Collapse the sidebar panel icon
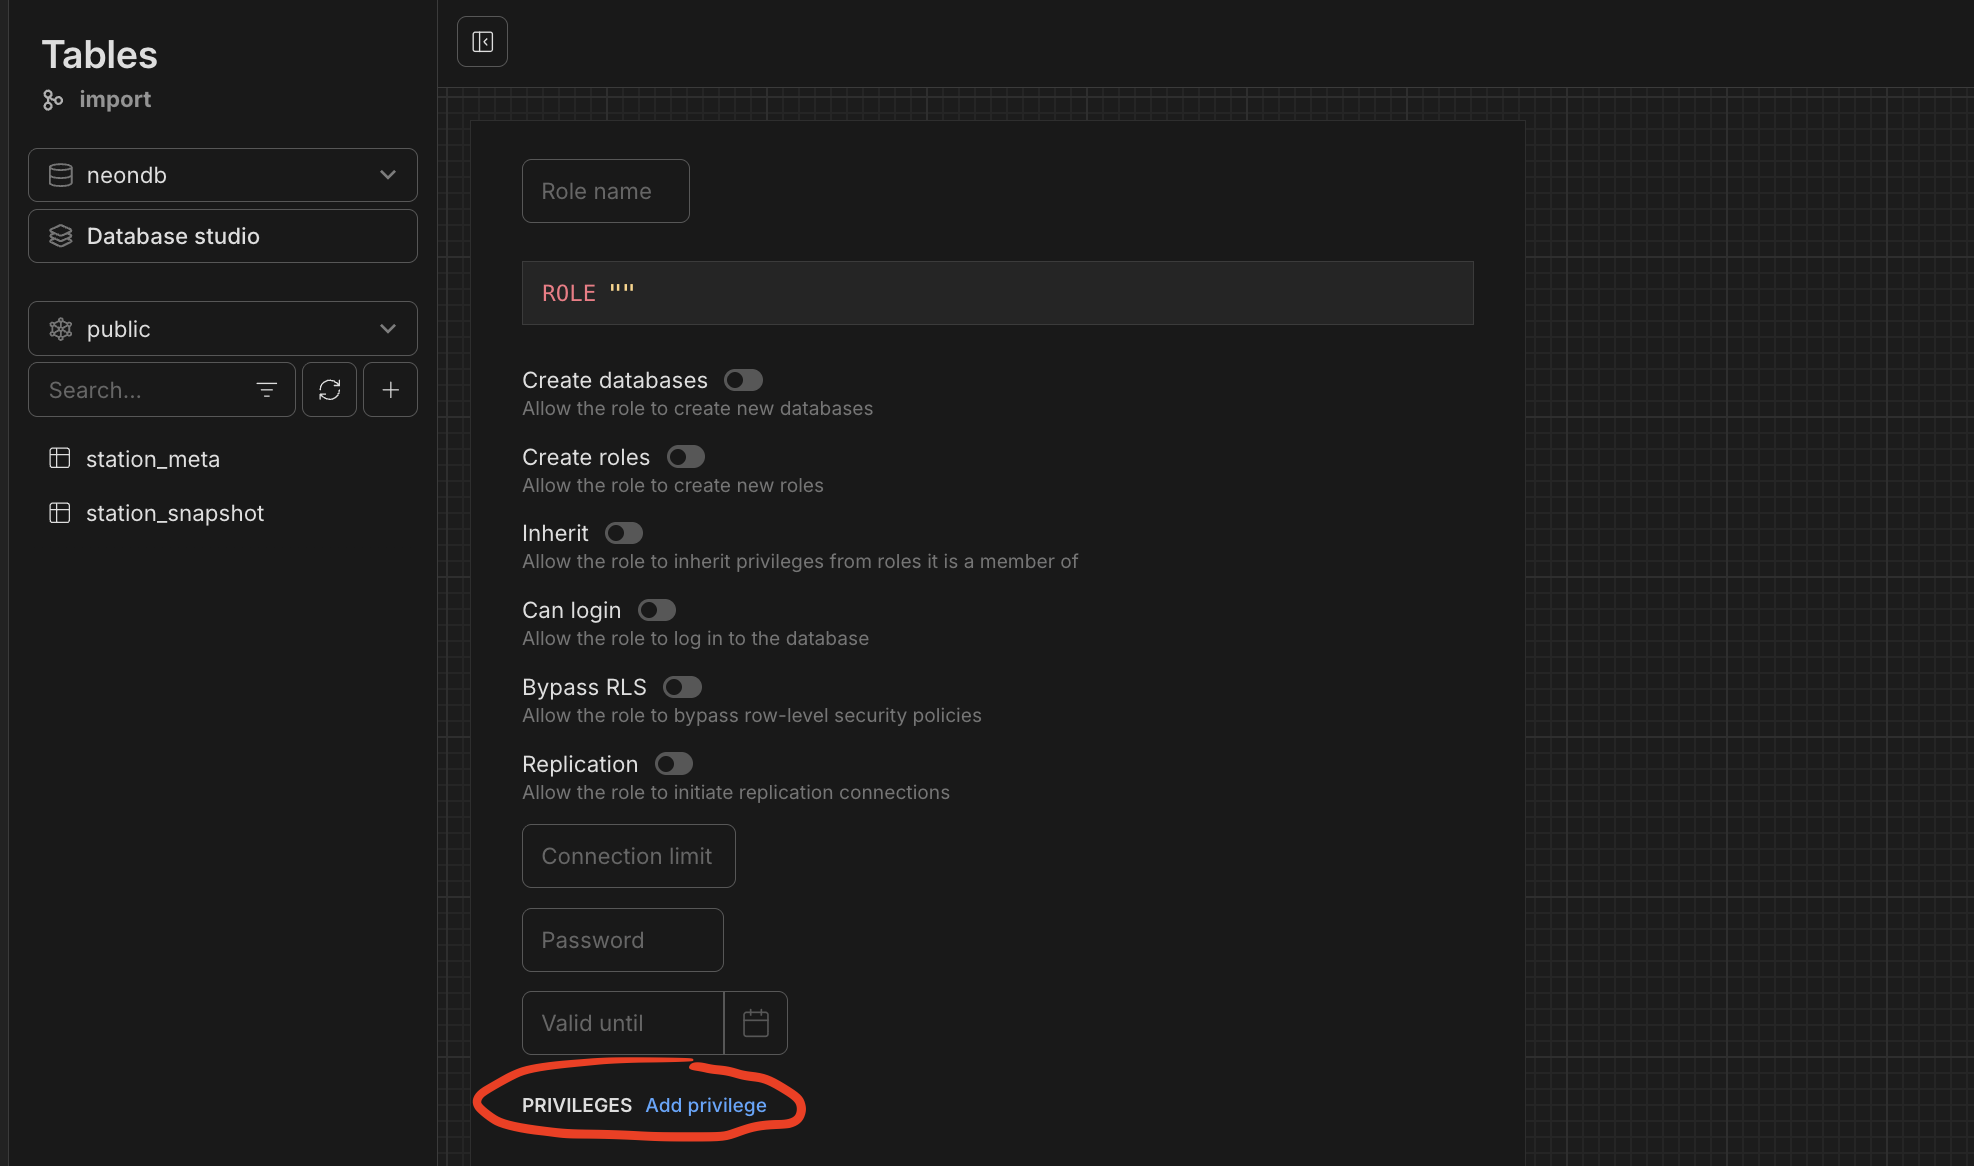Viewport: 1974px width, 1166px height. (482, 42)
